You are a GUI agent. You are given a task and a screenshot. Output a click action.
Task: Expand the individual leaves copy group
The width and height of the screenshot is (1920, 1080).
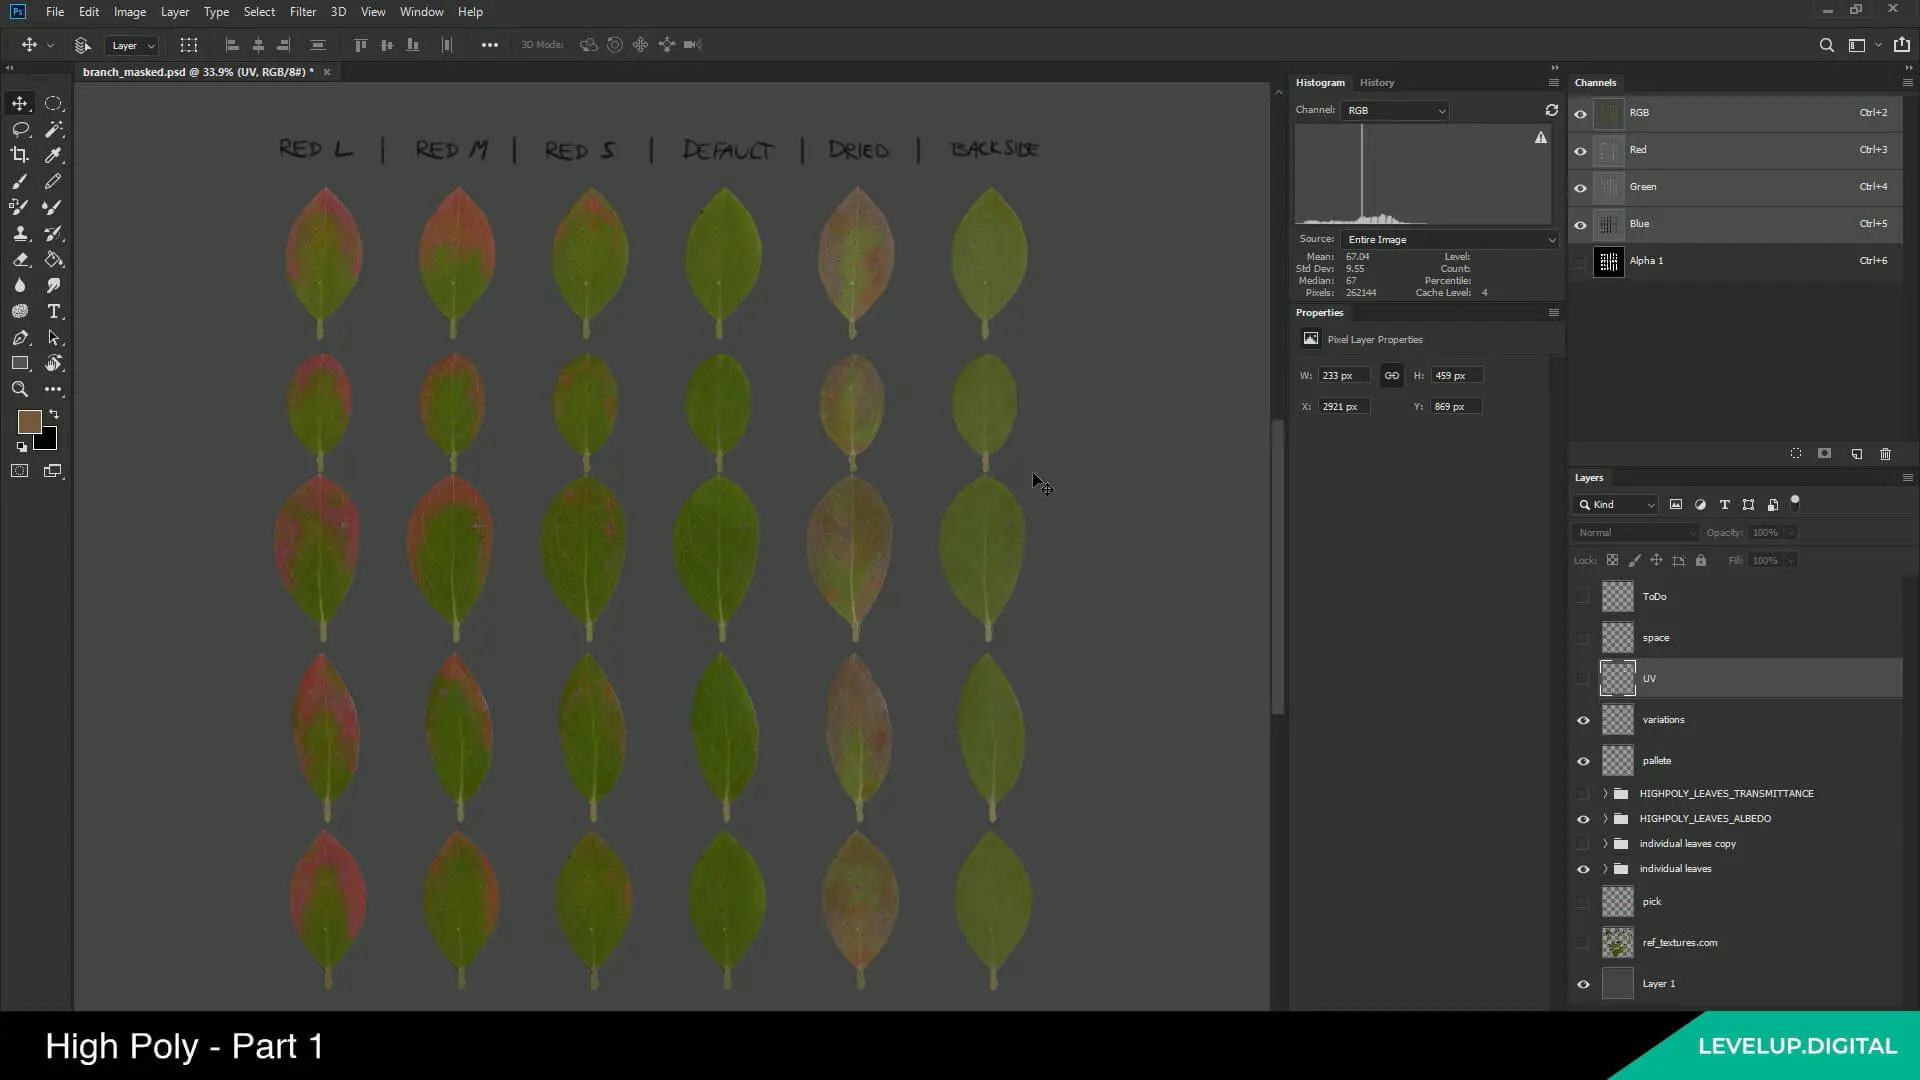(1605, 844)
